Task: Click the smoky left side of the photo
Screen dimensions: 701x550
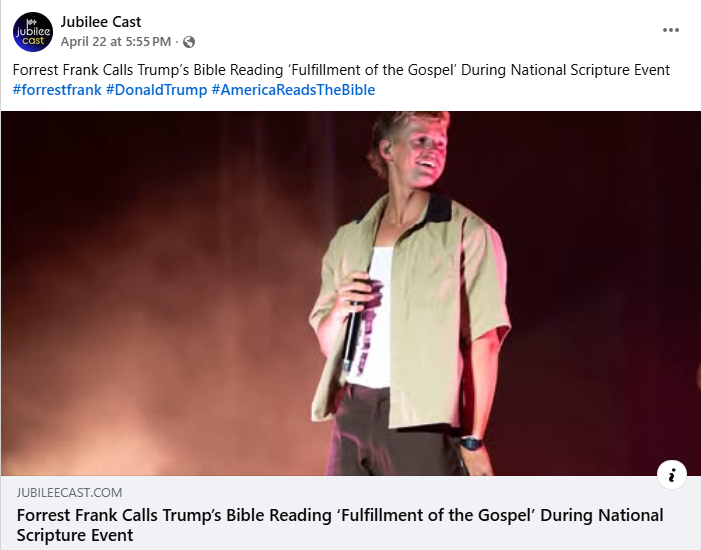Action: point(120,350)
